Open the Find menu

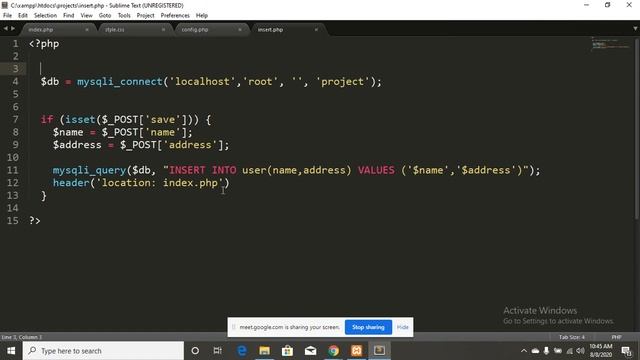(x=69, y=16)
